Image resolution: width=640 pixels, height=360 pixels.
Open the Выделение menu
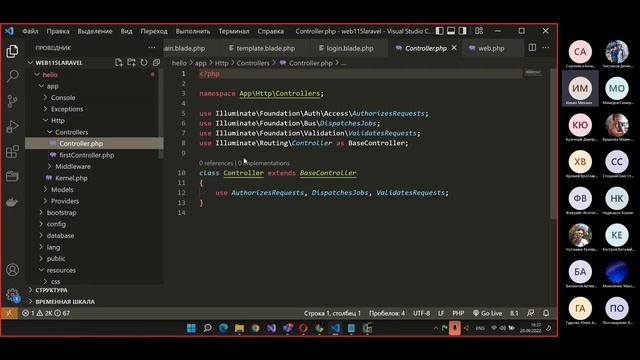point(95,31)
